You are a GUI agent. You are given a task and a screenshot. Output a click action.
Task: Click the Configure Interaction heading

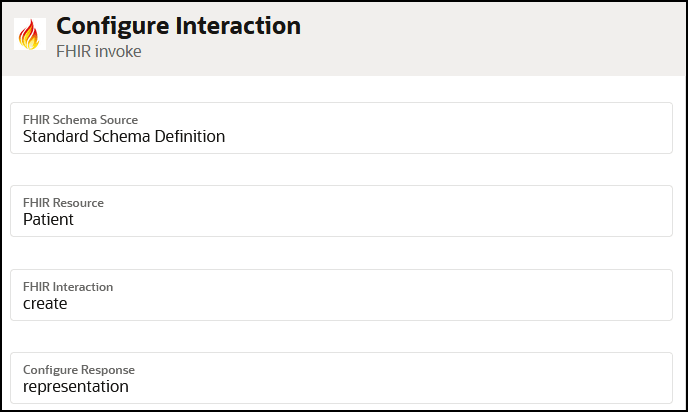[x=178, y=26]
